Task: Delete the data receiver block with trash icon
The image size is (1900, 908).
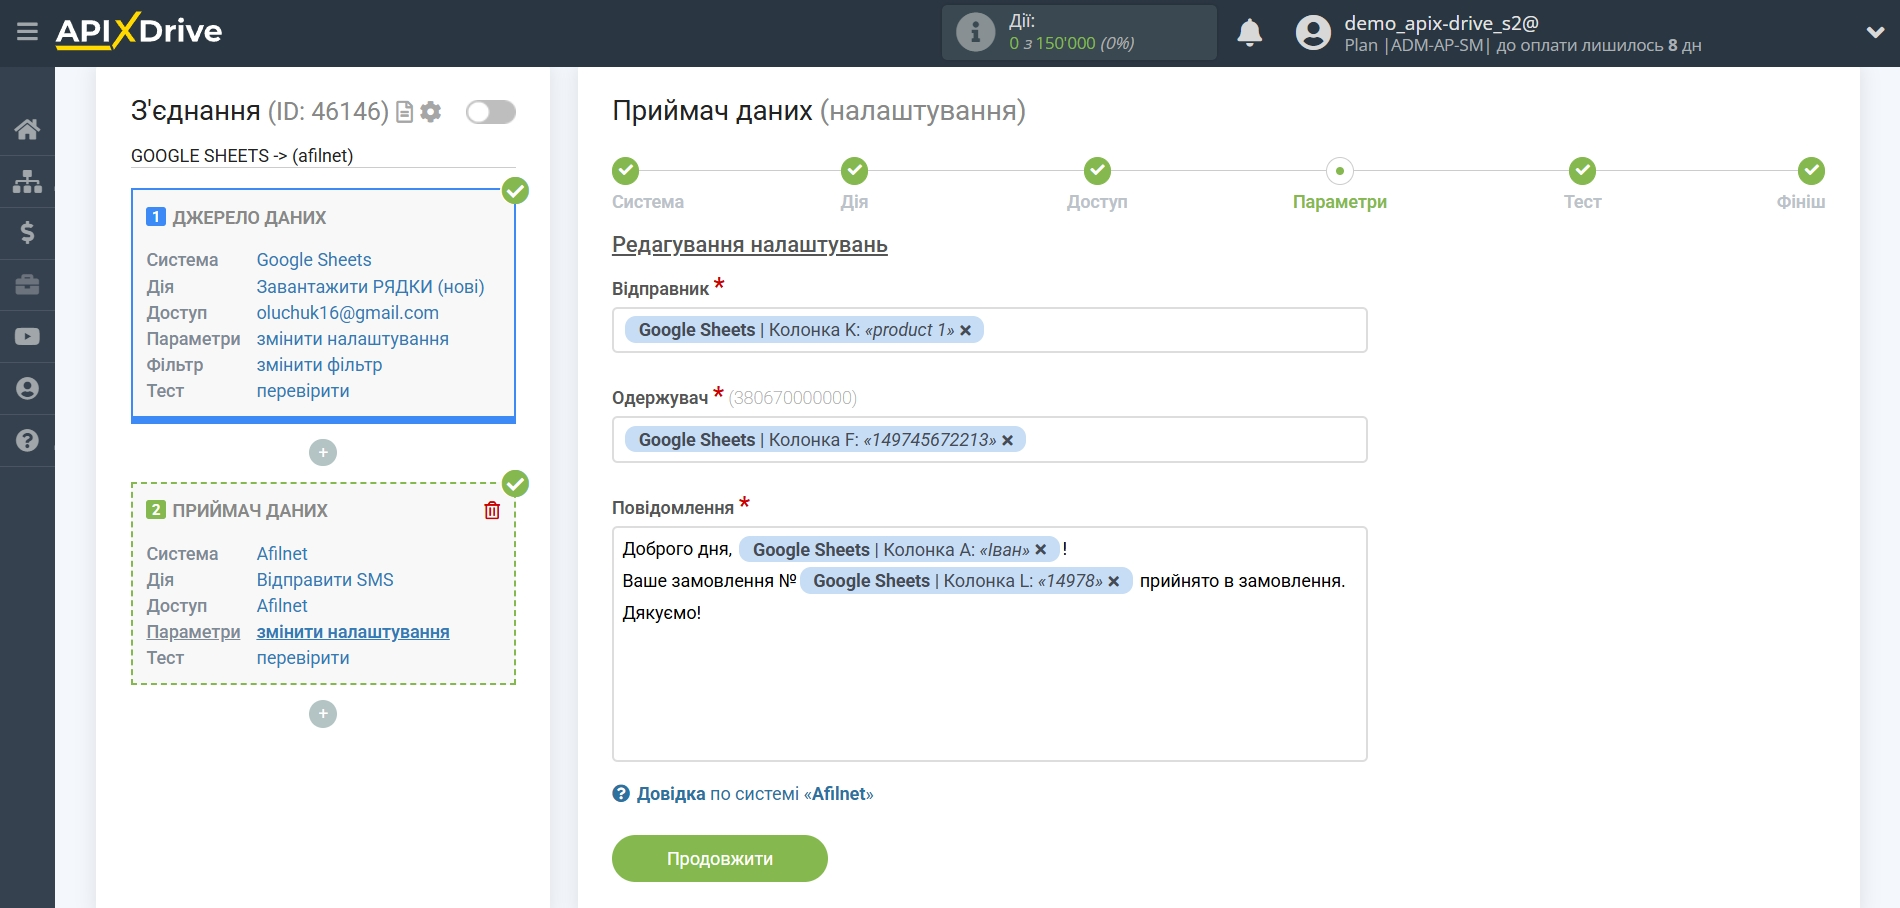Action: tap(492, 511)
